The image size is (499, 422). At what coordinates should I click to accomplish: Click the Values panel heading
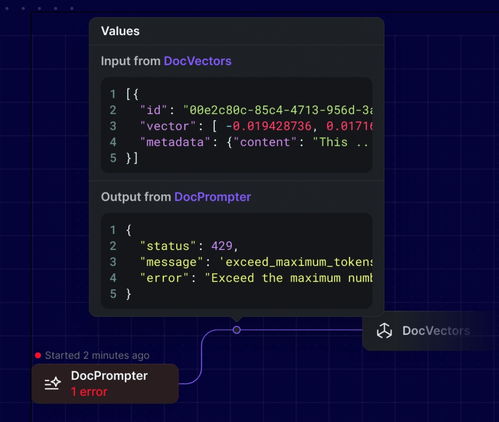click(x=120, y=31)
